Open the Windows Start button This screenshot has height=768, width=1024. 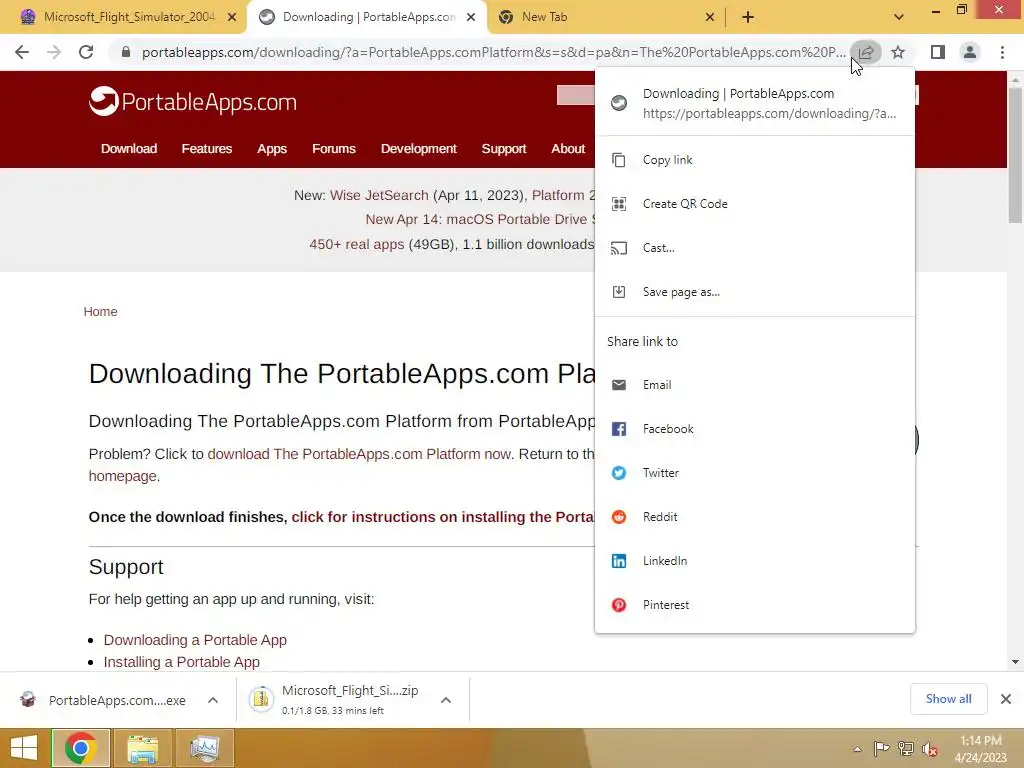click(24, 748)
